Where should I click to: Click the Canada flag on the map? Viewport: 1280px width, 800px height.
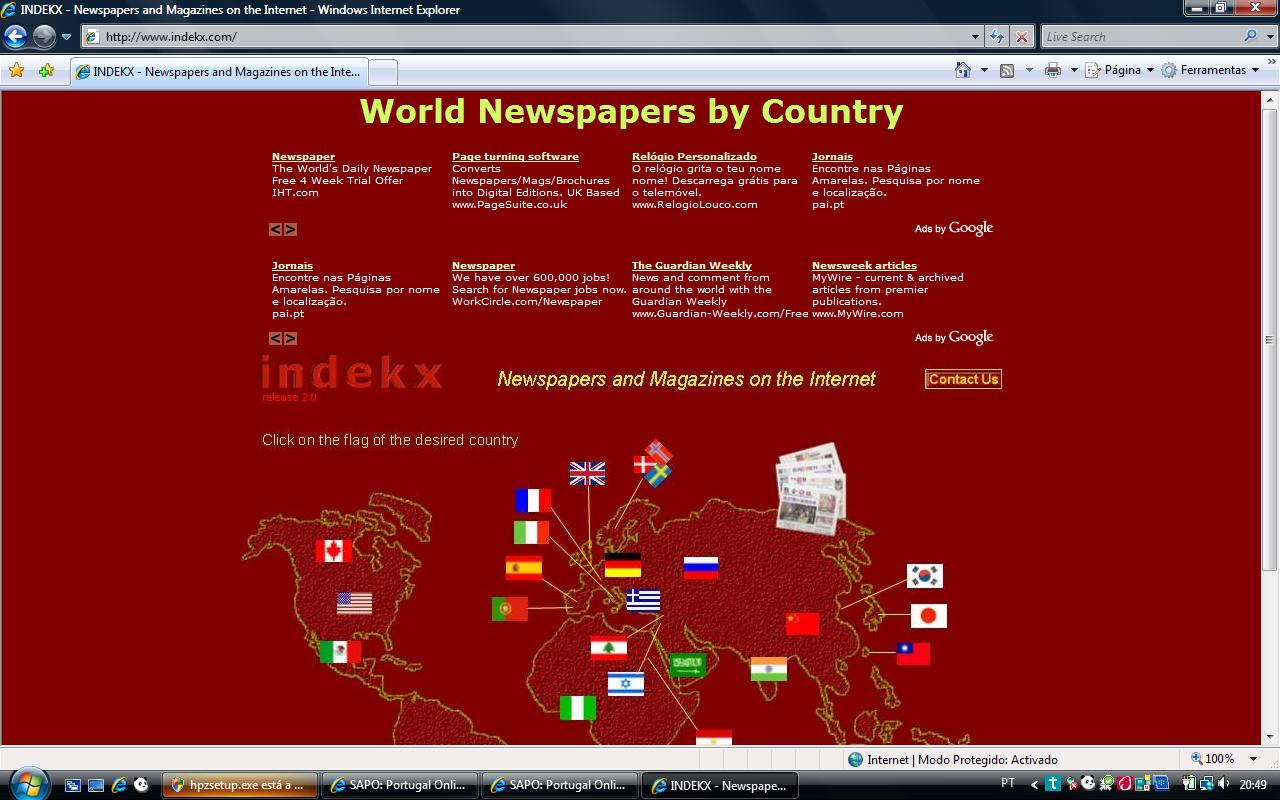[333, 551]
